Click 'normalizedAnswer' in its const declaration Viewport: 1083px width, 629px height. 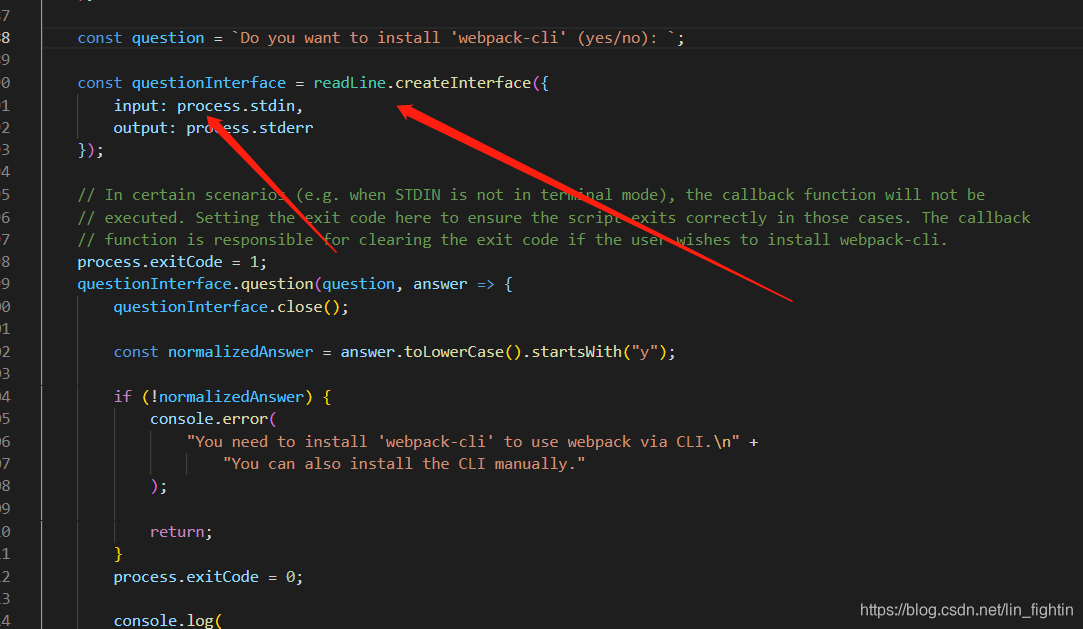pos(240,351)
